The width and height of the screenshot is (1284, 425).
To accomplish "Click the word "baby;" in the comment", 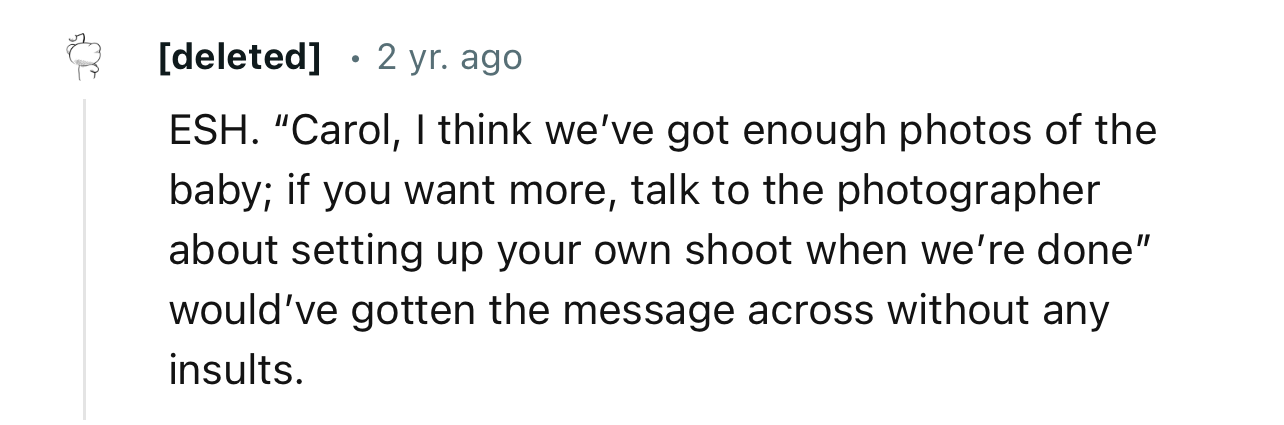I will pos(219,191).
